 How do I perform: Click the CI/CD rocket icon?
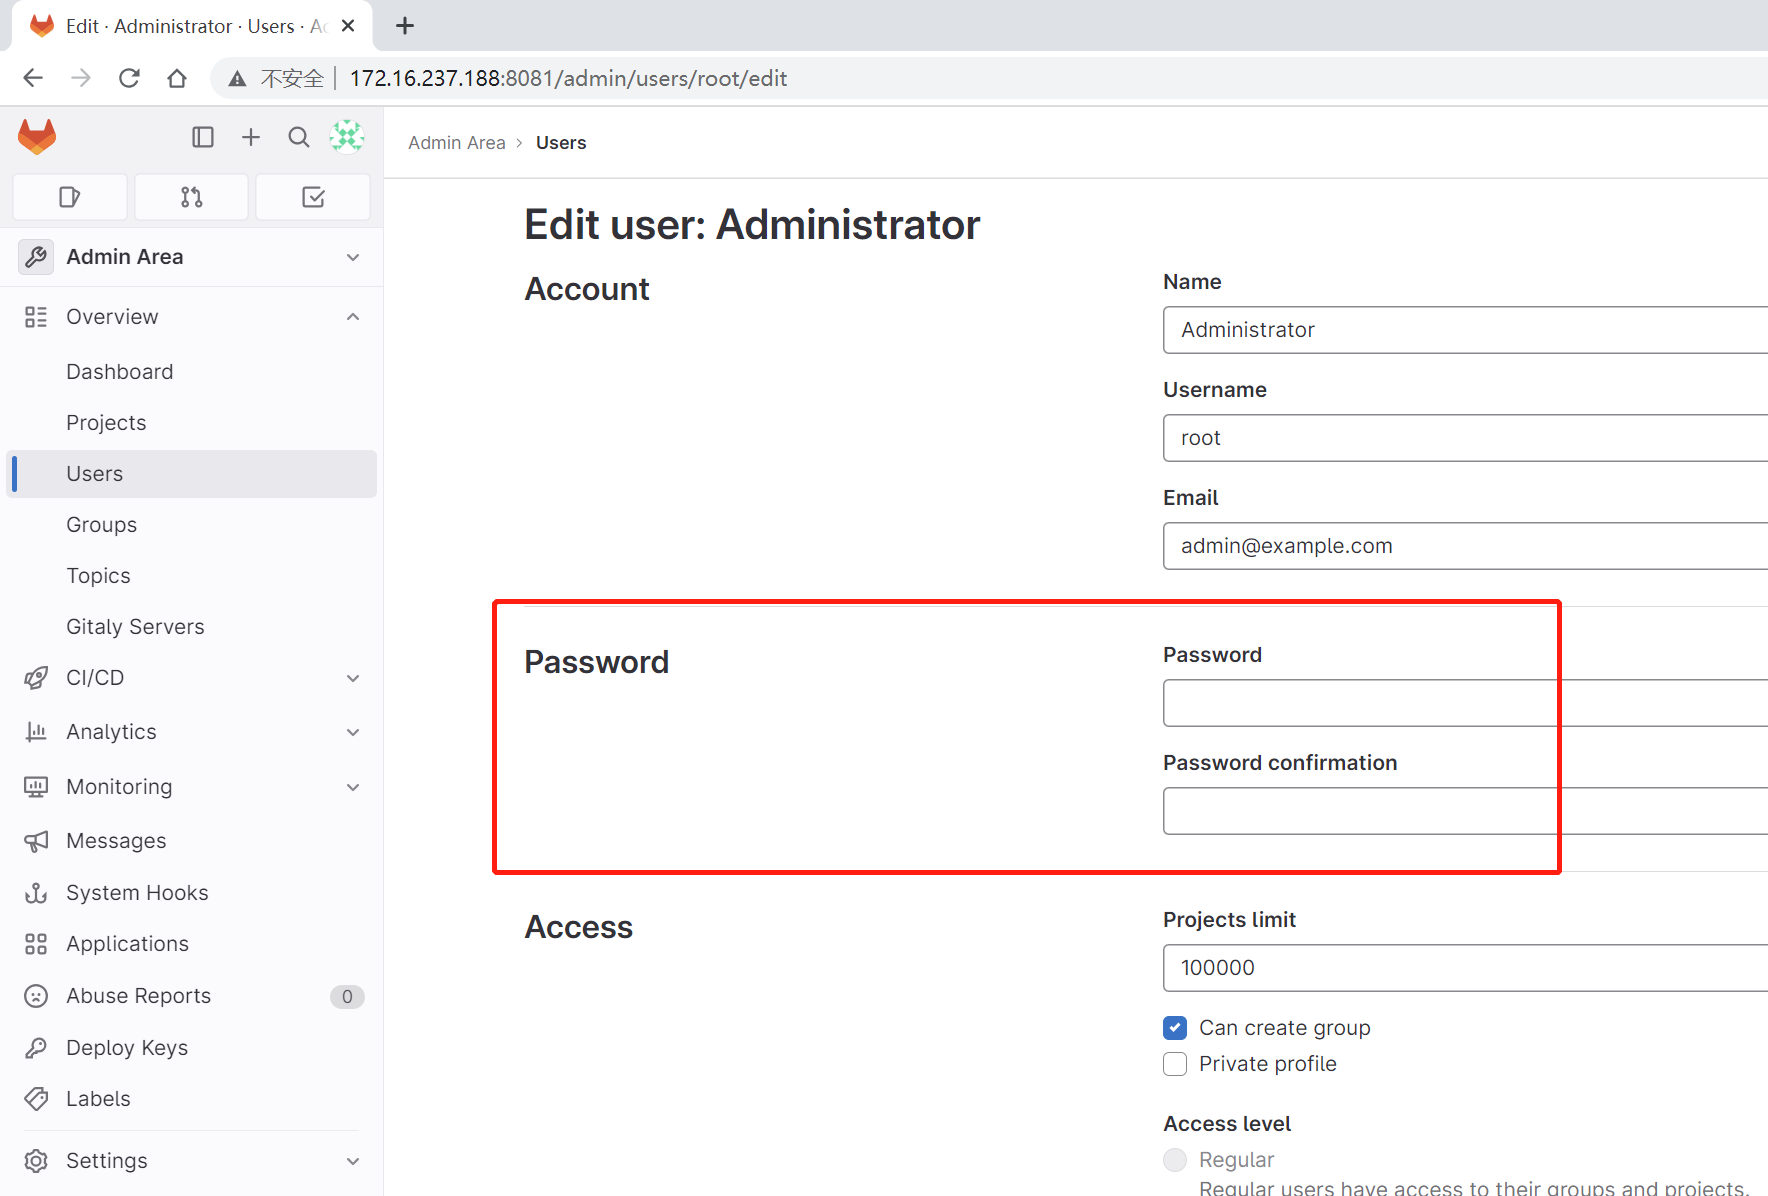[36, 678]
